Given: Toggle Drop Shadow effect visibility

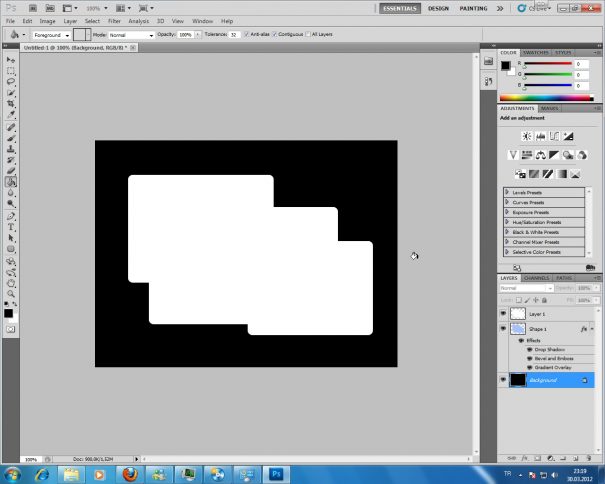Looking at the screenshot, I should click(x=530, y=349).
